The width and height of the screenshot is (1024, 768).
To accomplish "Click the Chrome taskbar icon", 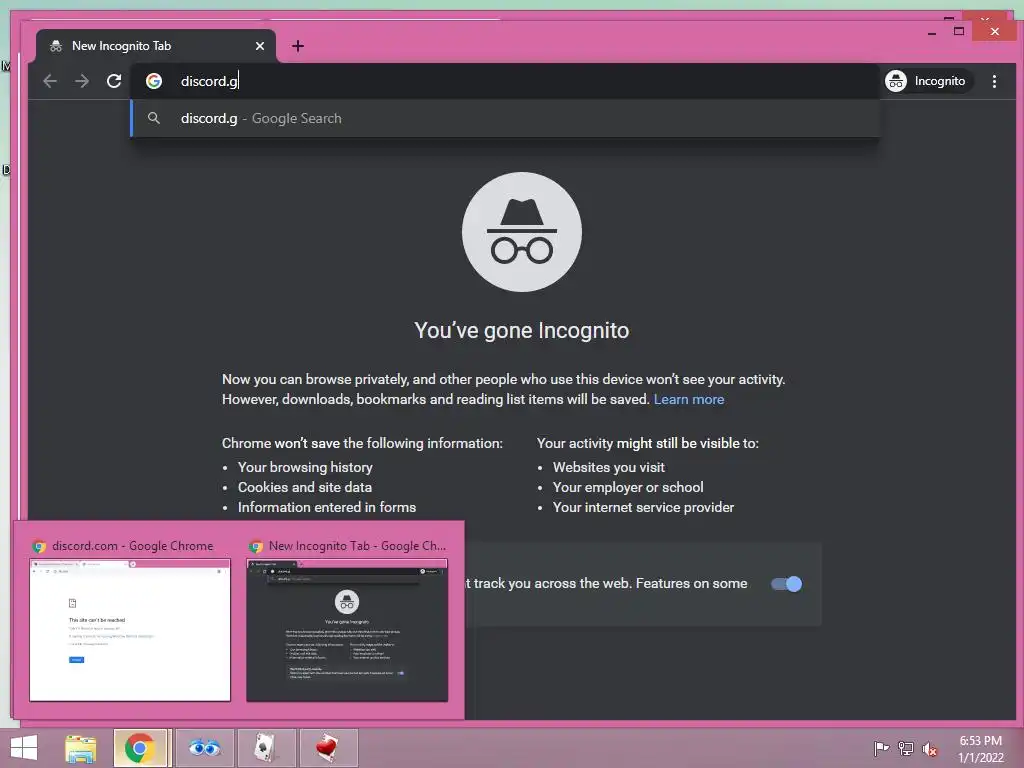I will [x=140, y=748].
